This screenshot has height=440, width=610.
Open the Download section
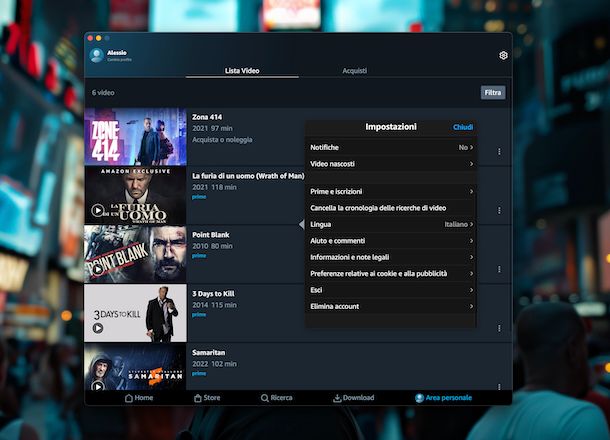[x=353, y=397]
